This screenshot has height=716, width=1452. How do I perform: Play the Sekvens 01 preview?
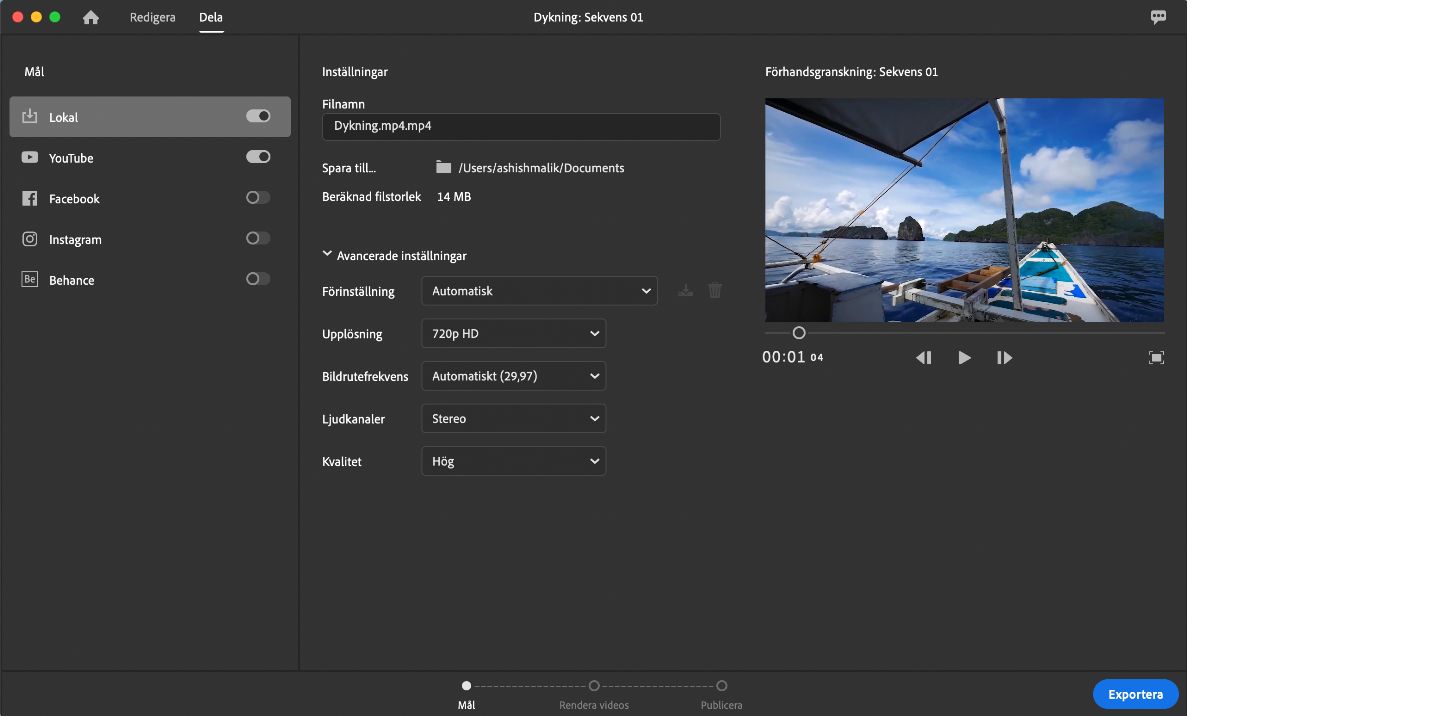964,358
